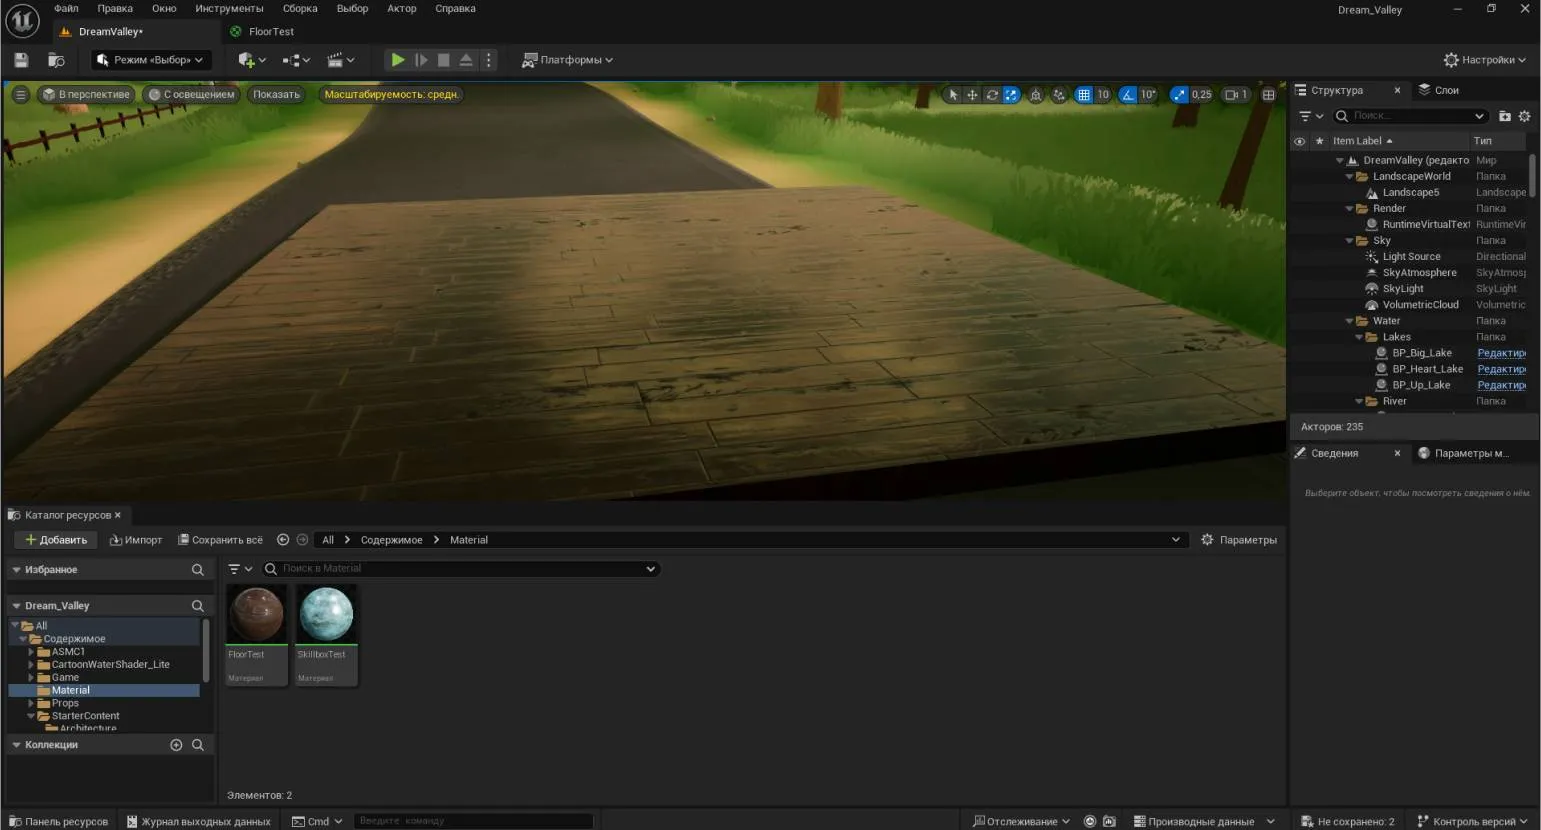Viewport: 1541px width, 830px height.
Task: Toggle grid snapping in the viewport
Action: 1083,95
